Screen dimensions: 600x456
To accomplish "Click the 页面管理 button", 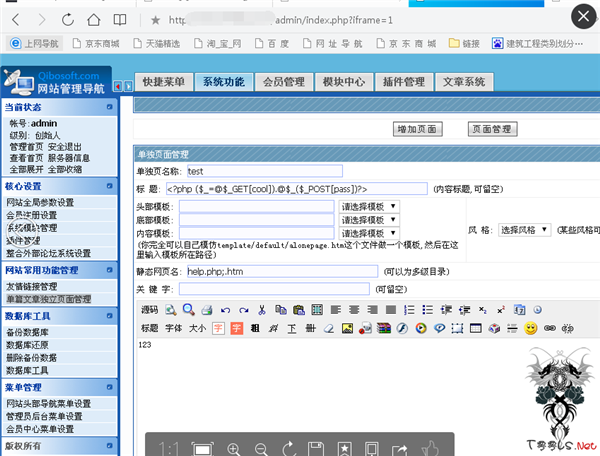I will [x=492, y=129].
